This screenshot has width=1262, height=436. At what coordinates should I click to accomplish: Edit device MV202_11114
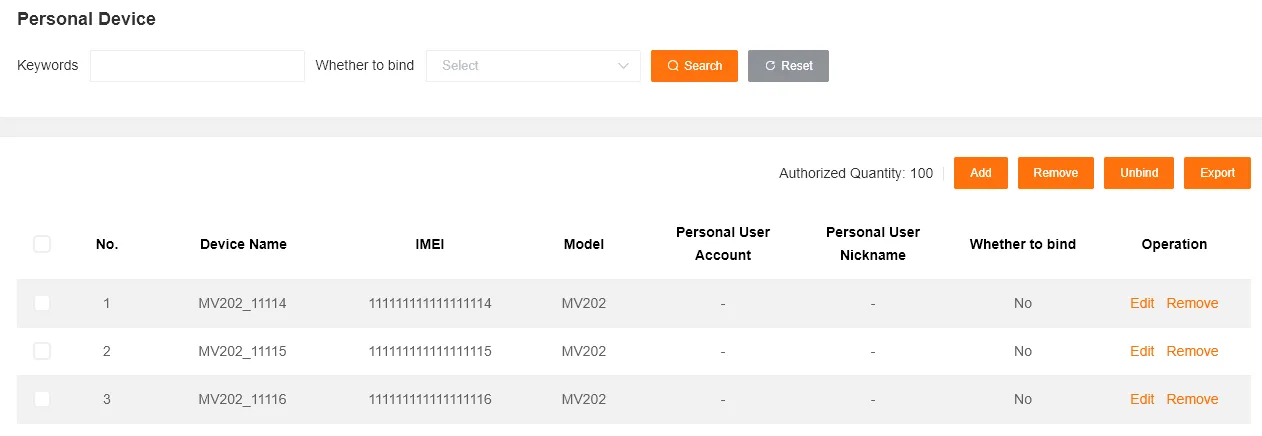tap(1141, 303)
